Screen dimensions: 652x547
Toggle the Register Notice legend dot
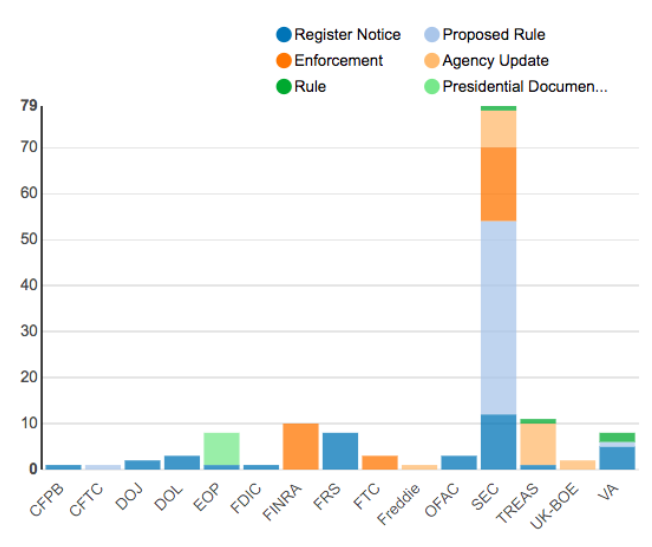coord(284,35)
